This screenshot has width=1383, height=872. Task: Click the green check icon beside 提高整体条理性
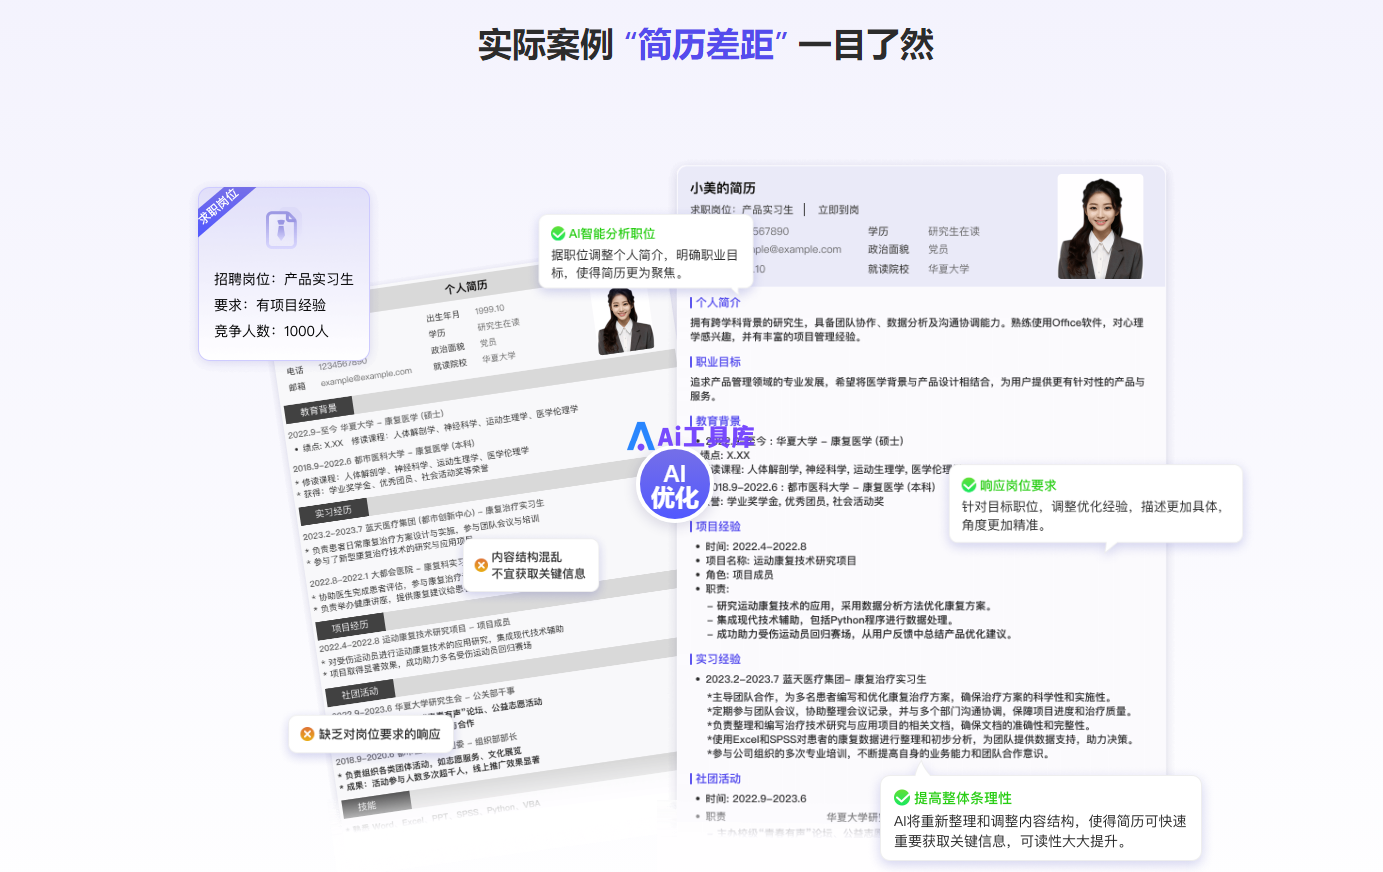coord(902,798)
